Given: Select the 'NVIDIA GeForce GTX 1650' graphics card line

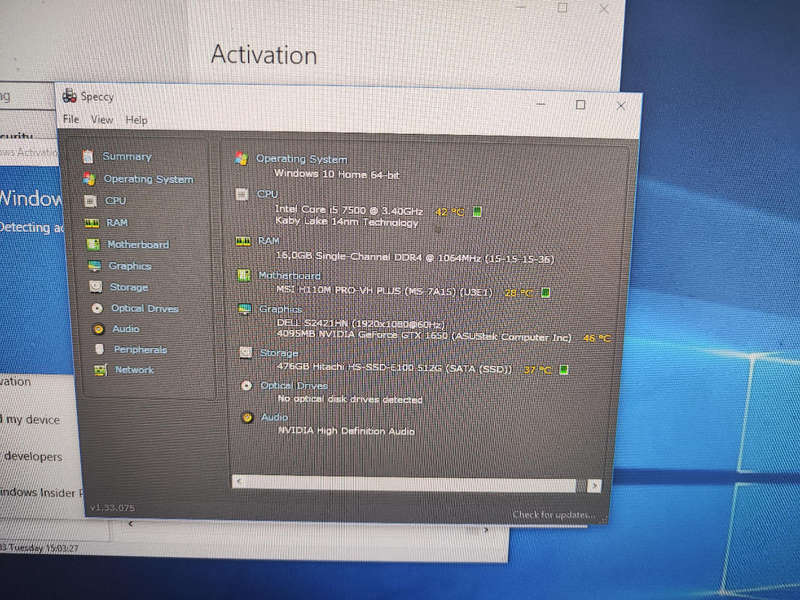Looking at the screenshot, I should point(424,335).
